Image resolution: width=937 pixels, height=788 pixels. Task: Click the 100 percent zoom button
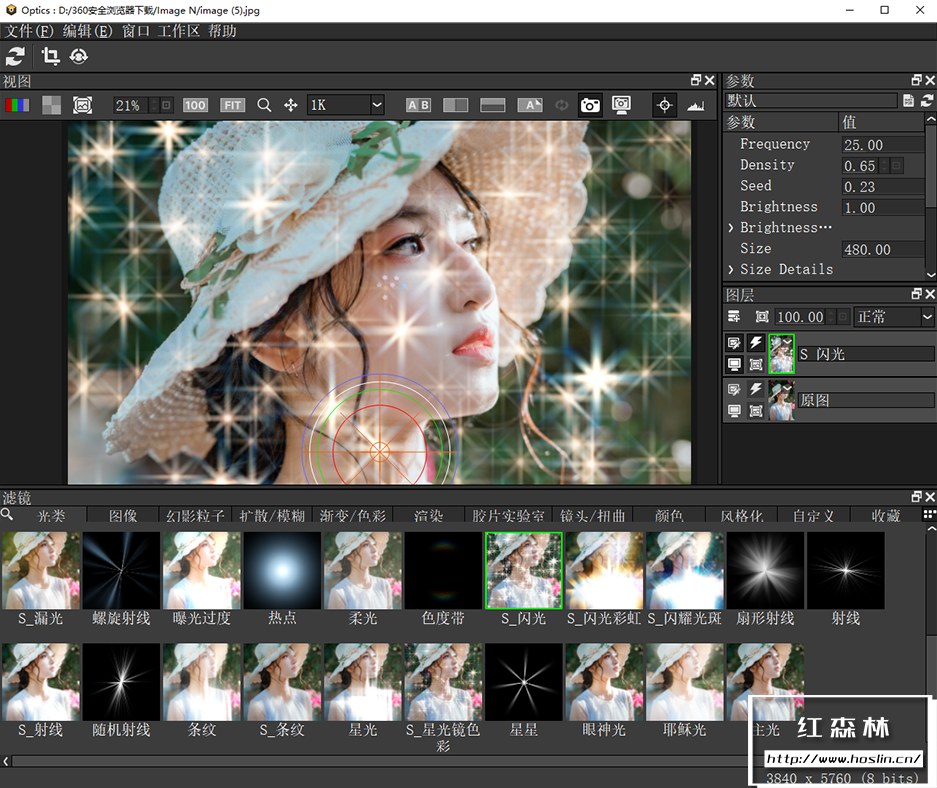pos(195,105)
